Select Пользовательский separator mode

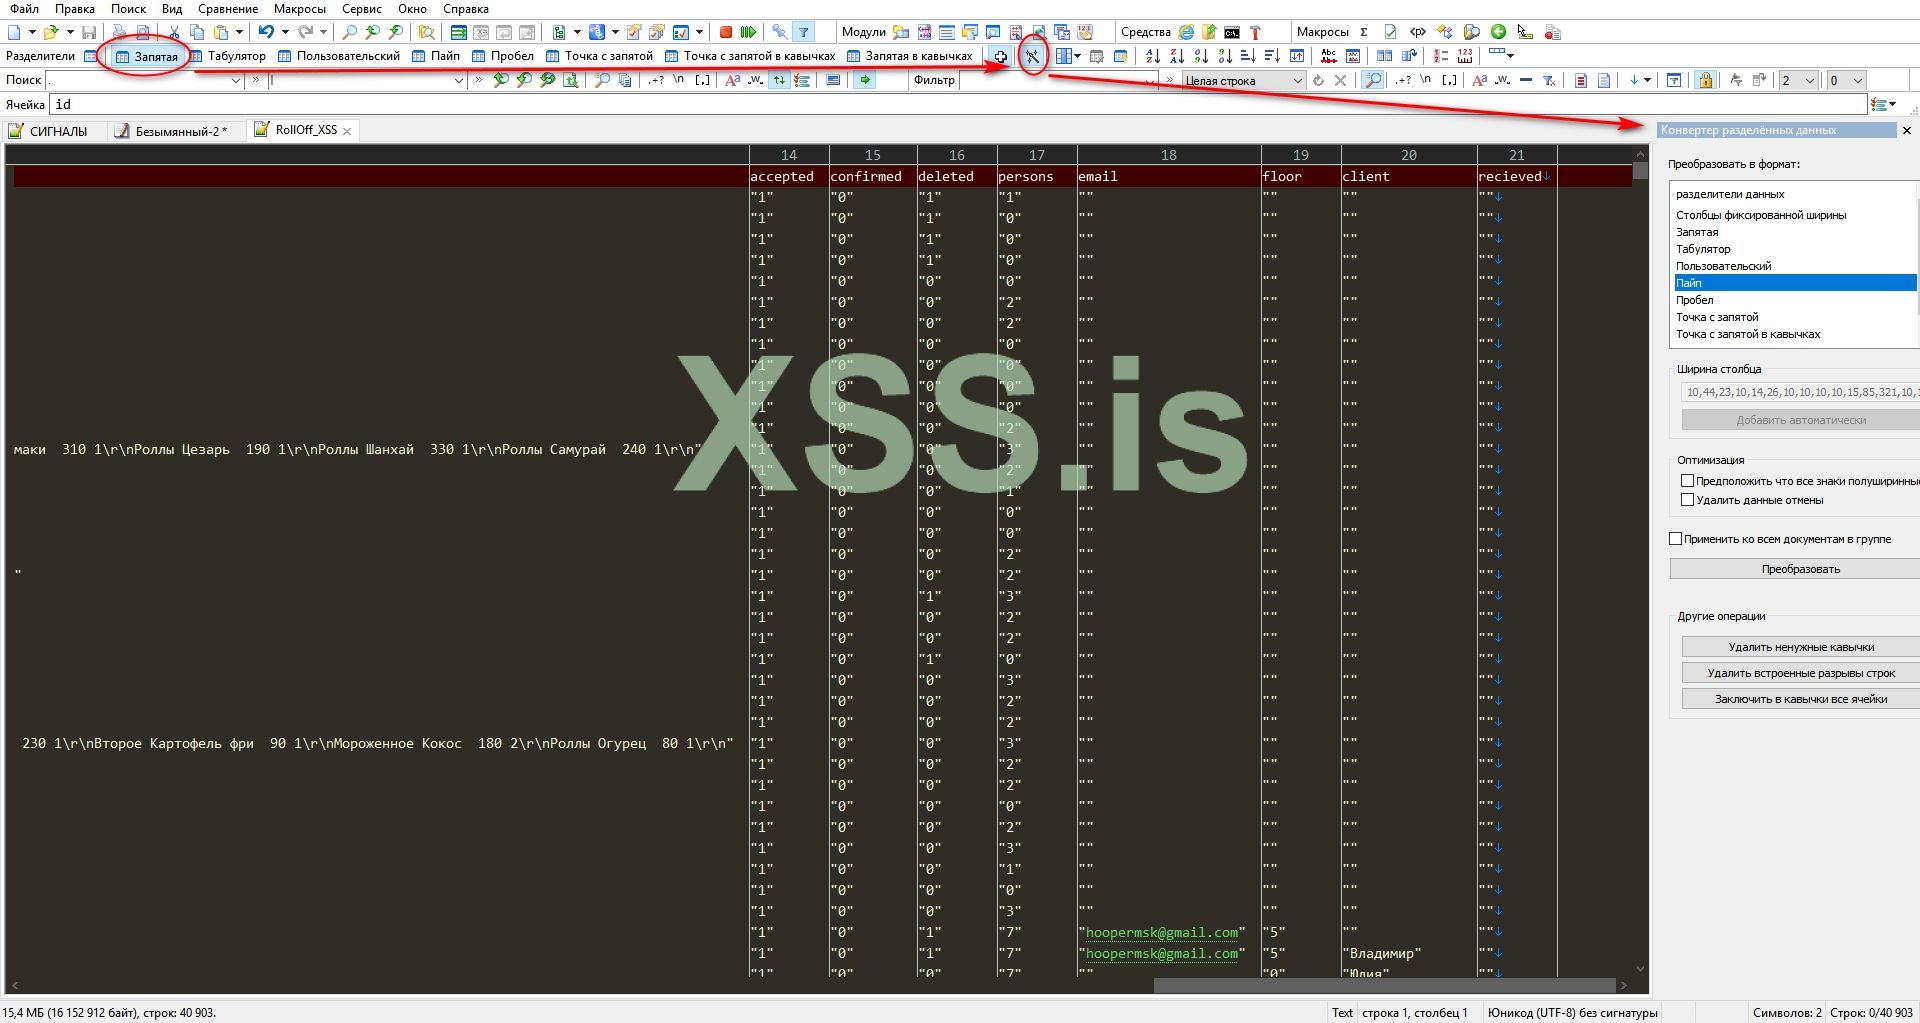pos(339,56)
